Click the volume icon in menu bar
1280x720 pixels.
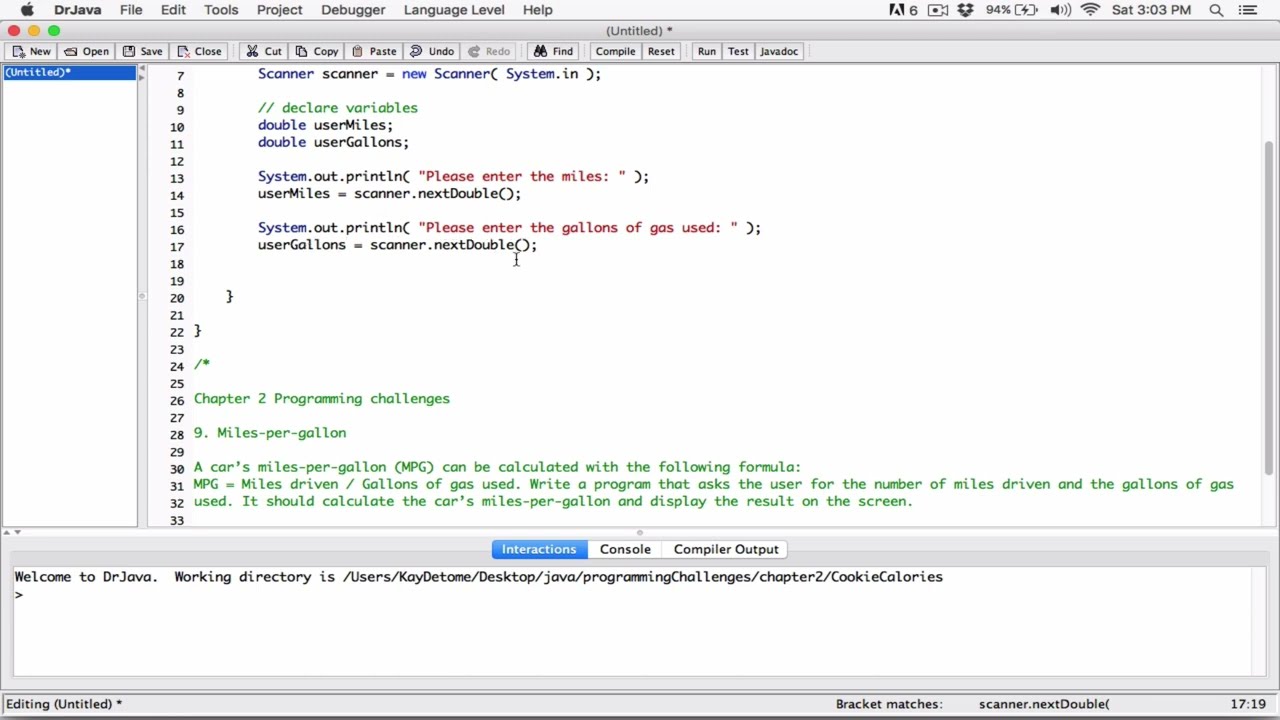pyautogui.click(x=1060, y=10)
